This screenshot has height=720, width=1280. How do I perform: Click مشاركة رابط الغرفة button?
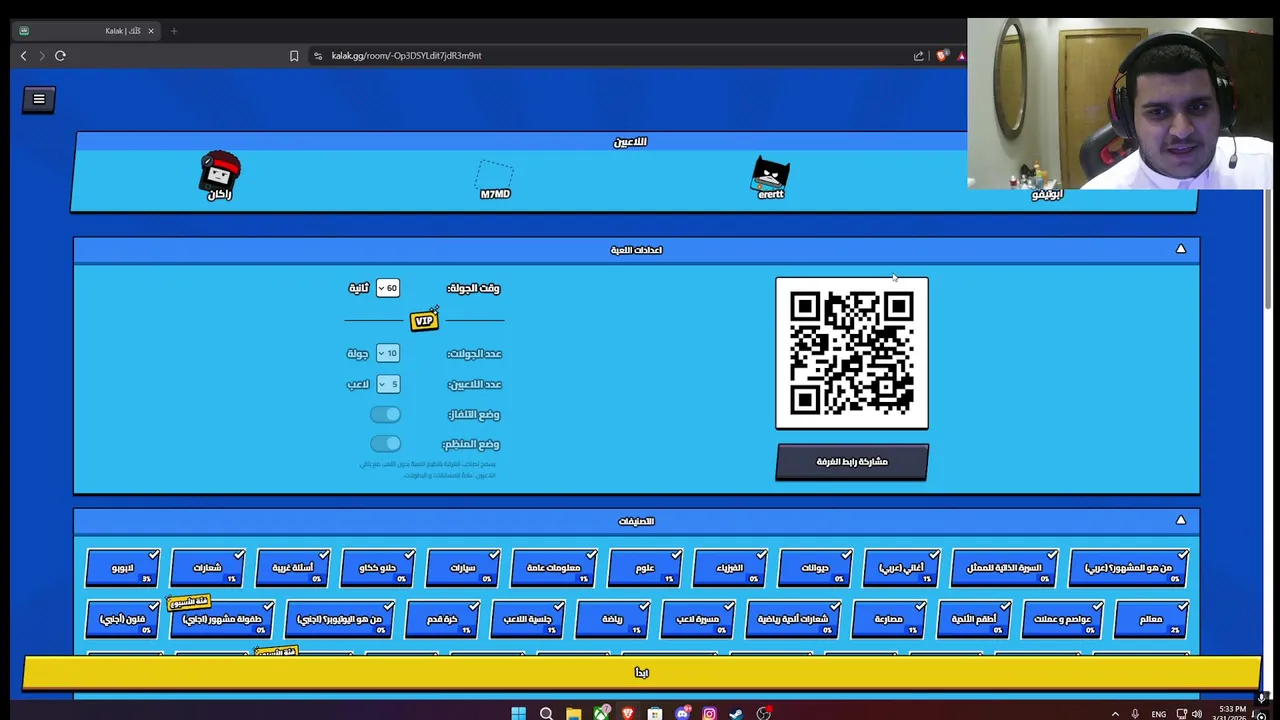852,462
